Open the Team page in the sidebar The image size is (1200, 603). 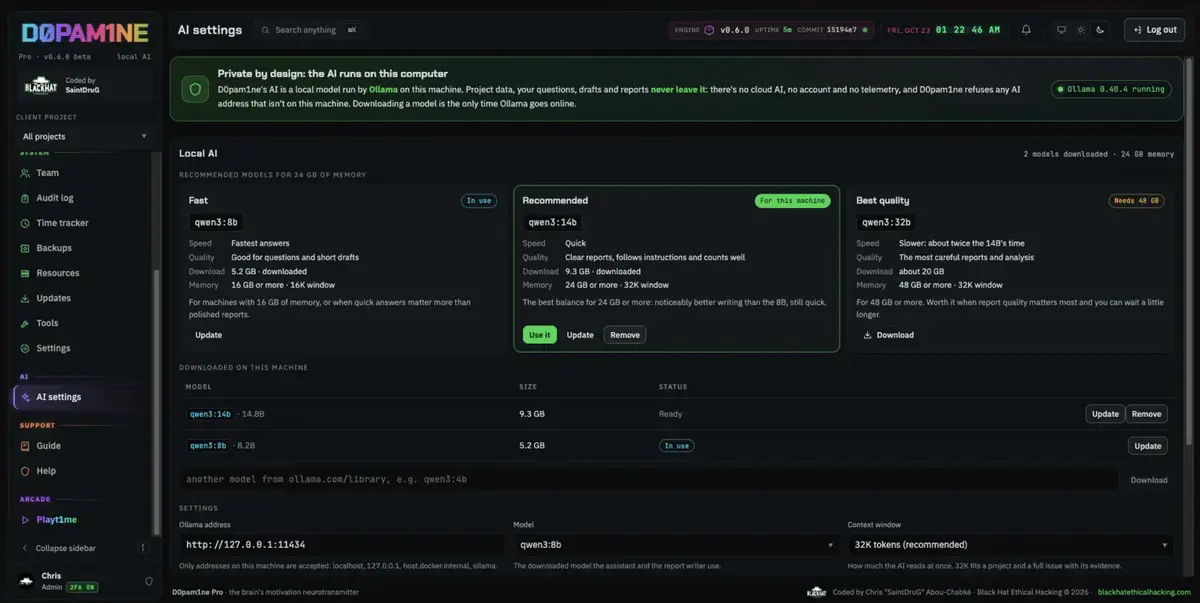pyautogui.click(x=81, y=173)
